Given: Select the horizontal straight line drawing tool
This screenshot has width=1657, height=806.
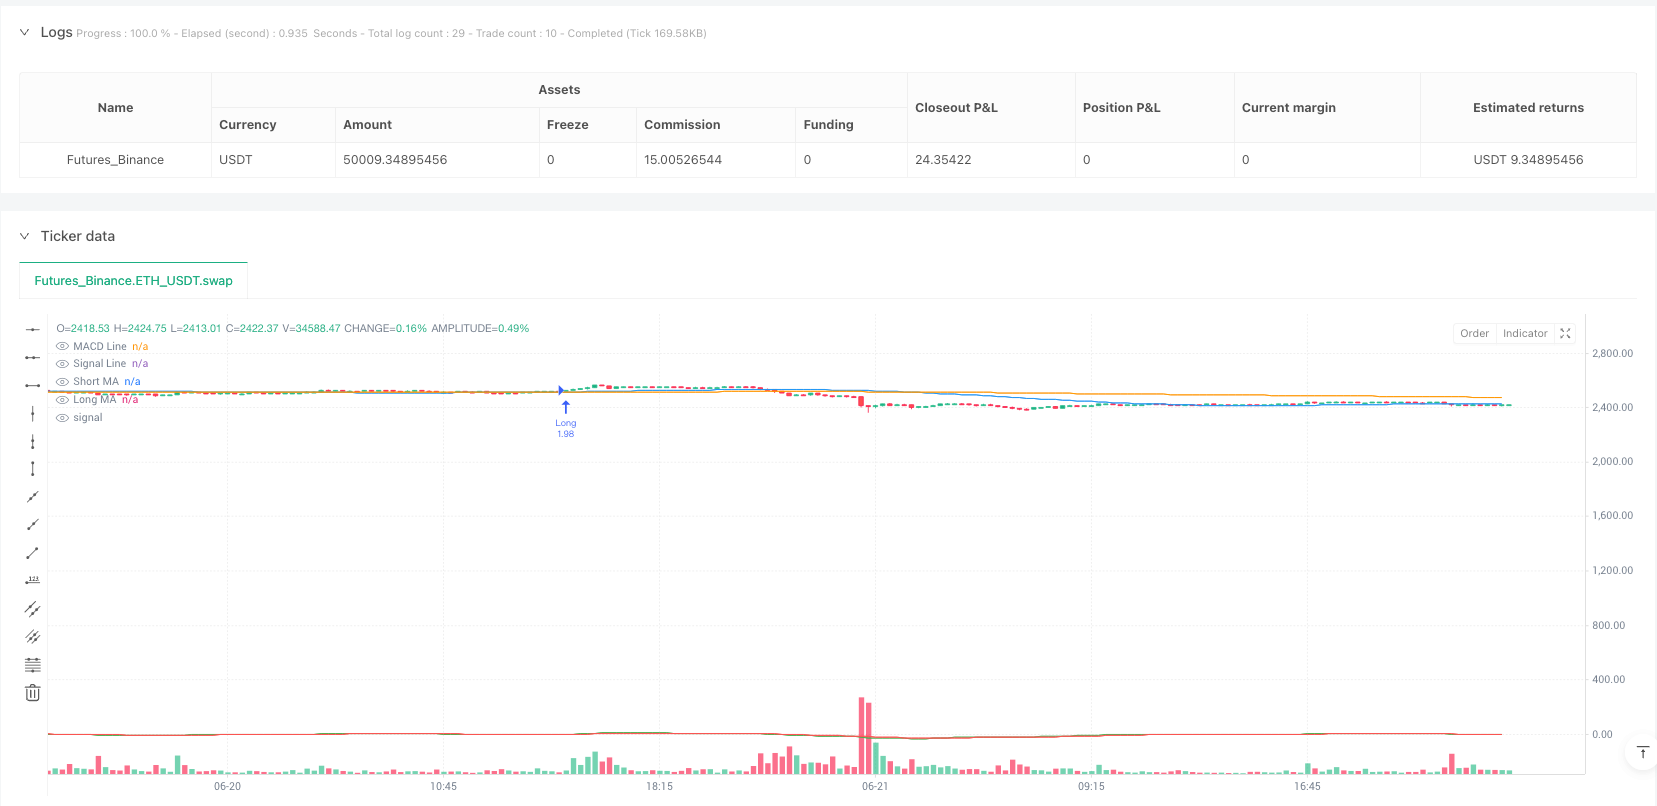Looking at the screenshot, I should pos(32,329).
